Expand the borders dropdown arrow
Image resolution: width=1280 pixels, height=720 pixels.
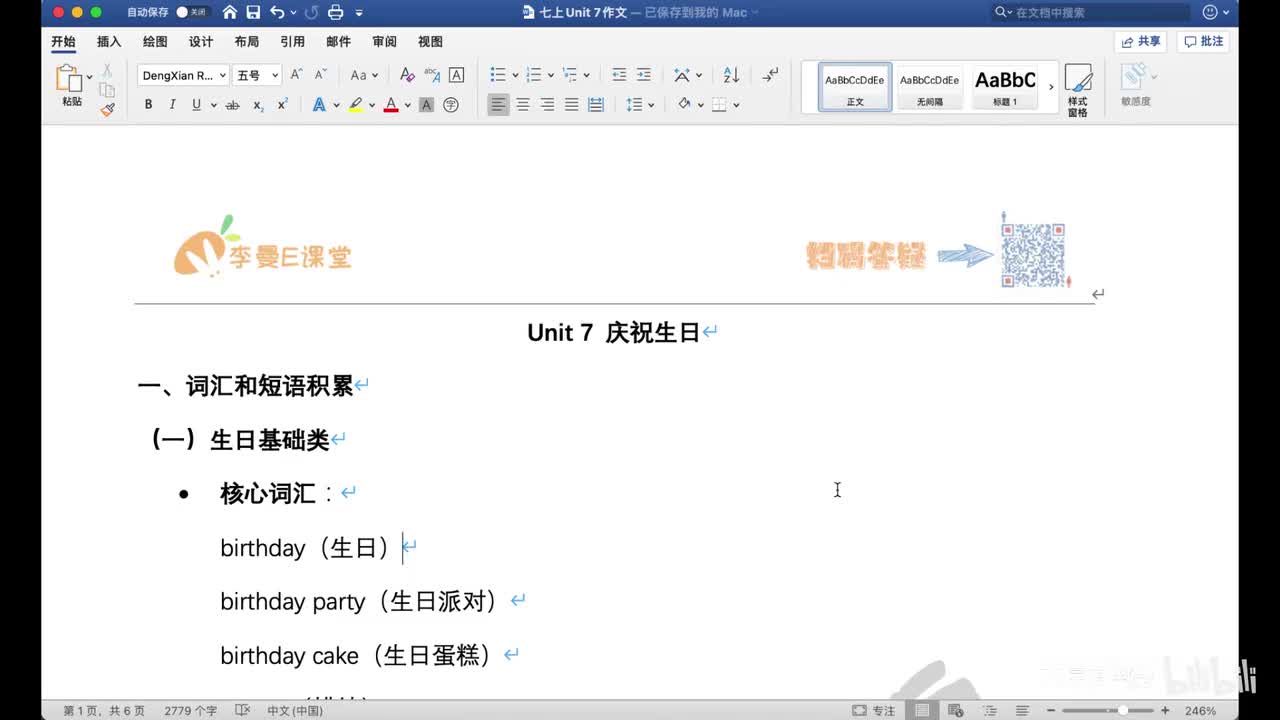736,105
